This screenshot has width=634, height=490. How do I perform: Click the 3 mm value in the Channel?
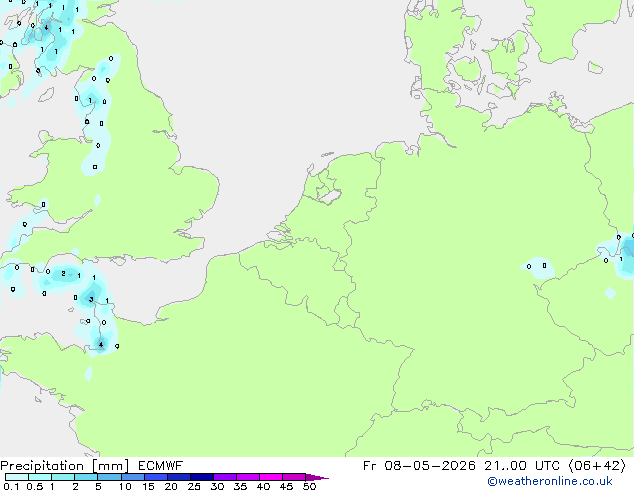pyautogui.click(x=91, y=300)
